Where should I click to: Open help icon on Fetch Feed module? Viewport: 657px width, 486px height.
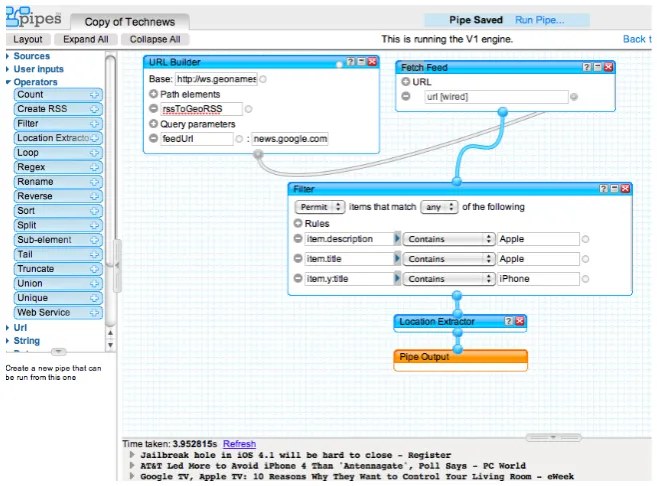587,67
